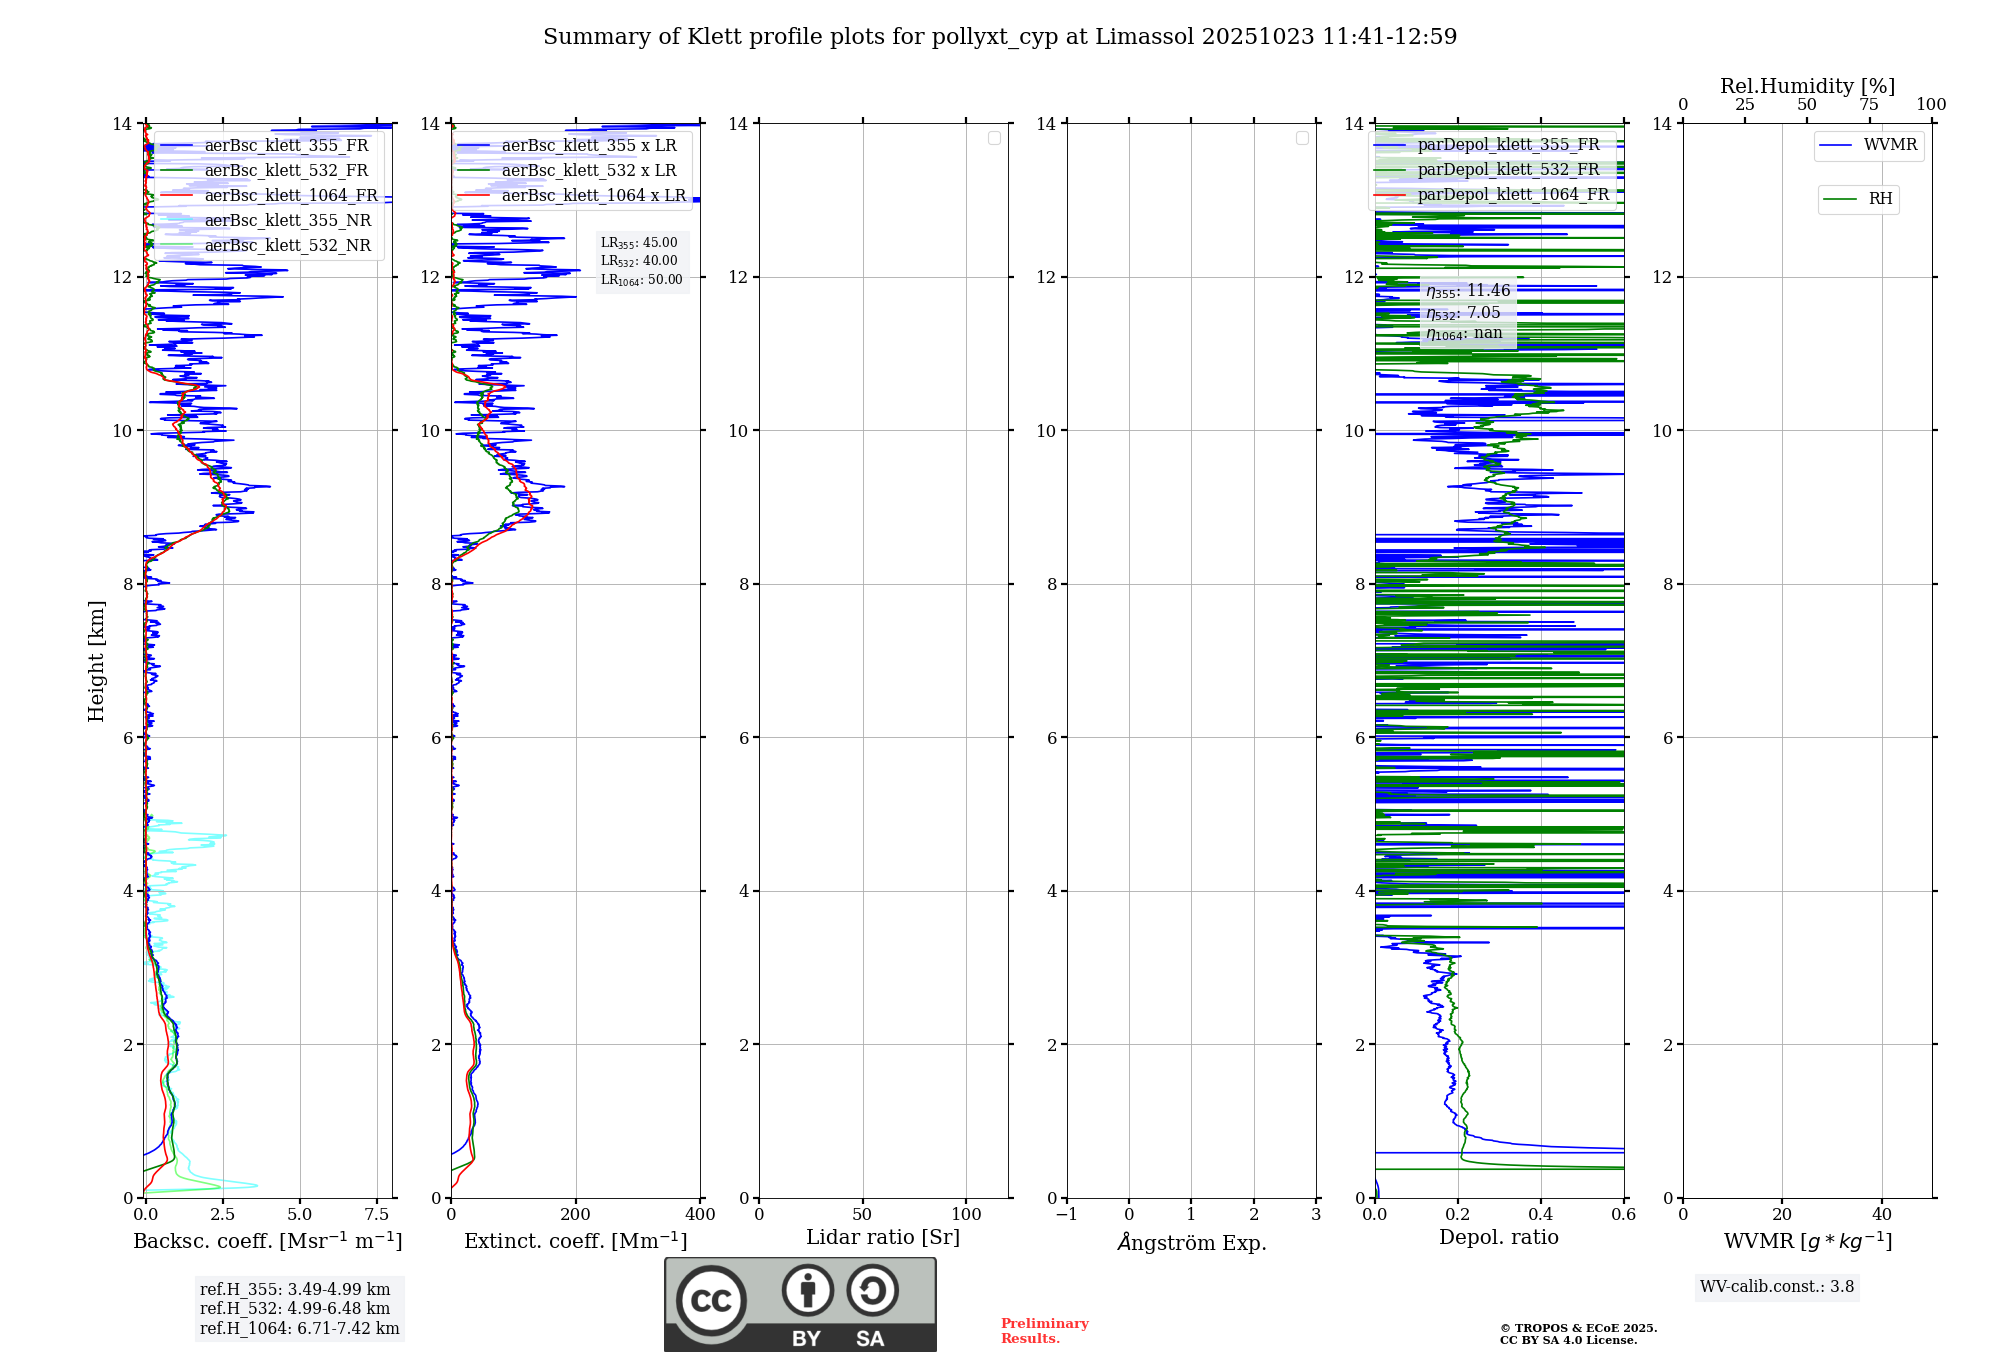Click the WV-calib.const. 3.8 label
This screenshot has width=2000, height=1360.
1776,1287
